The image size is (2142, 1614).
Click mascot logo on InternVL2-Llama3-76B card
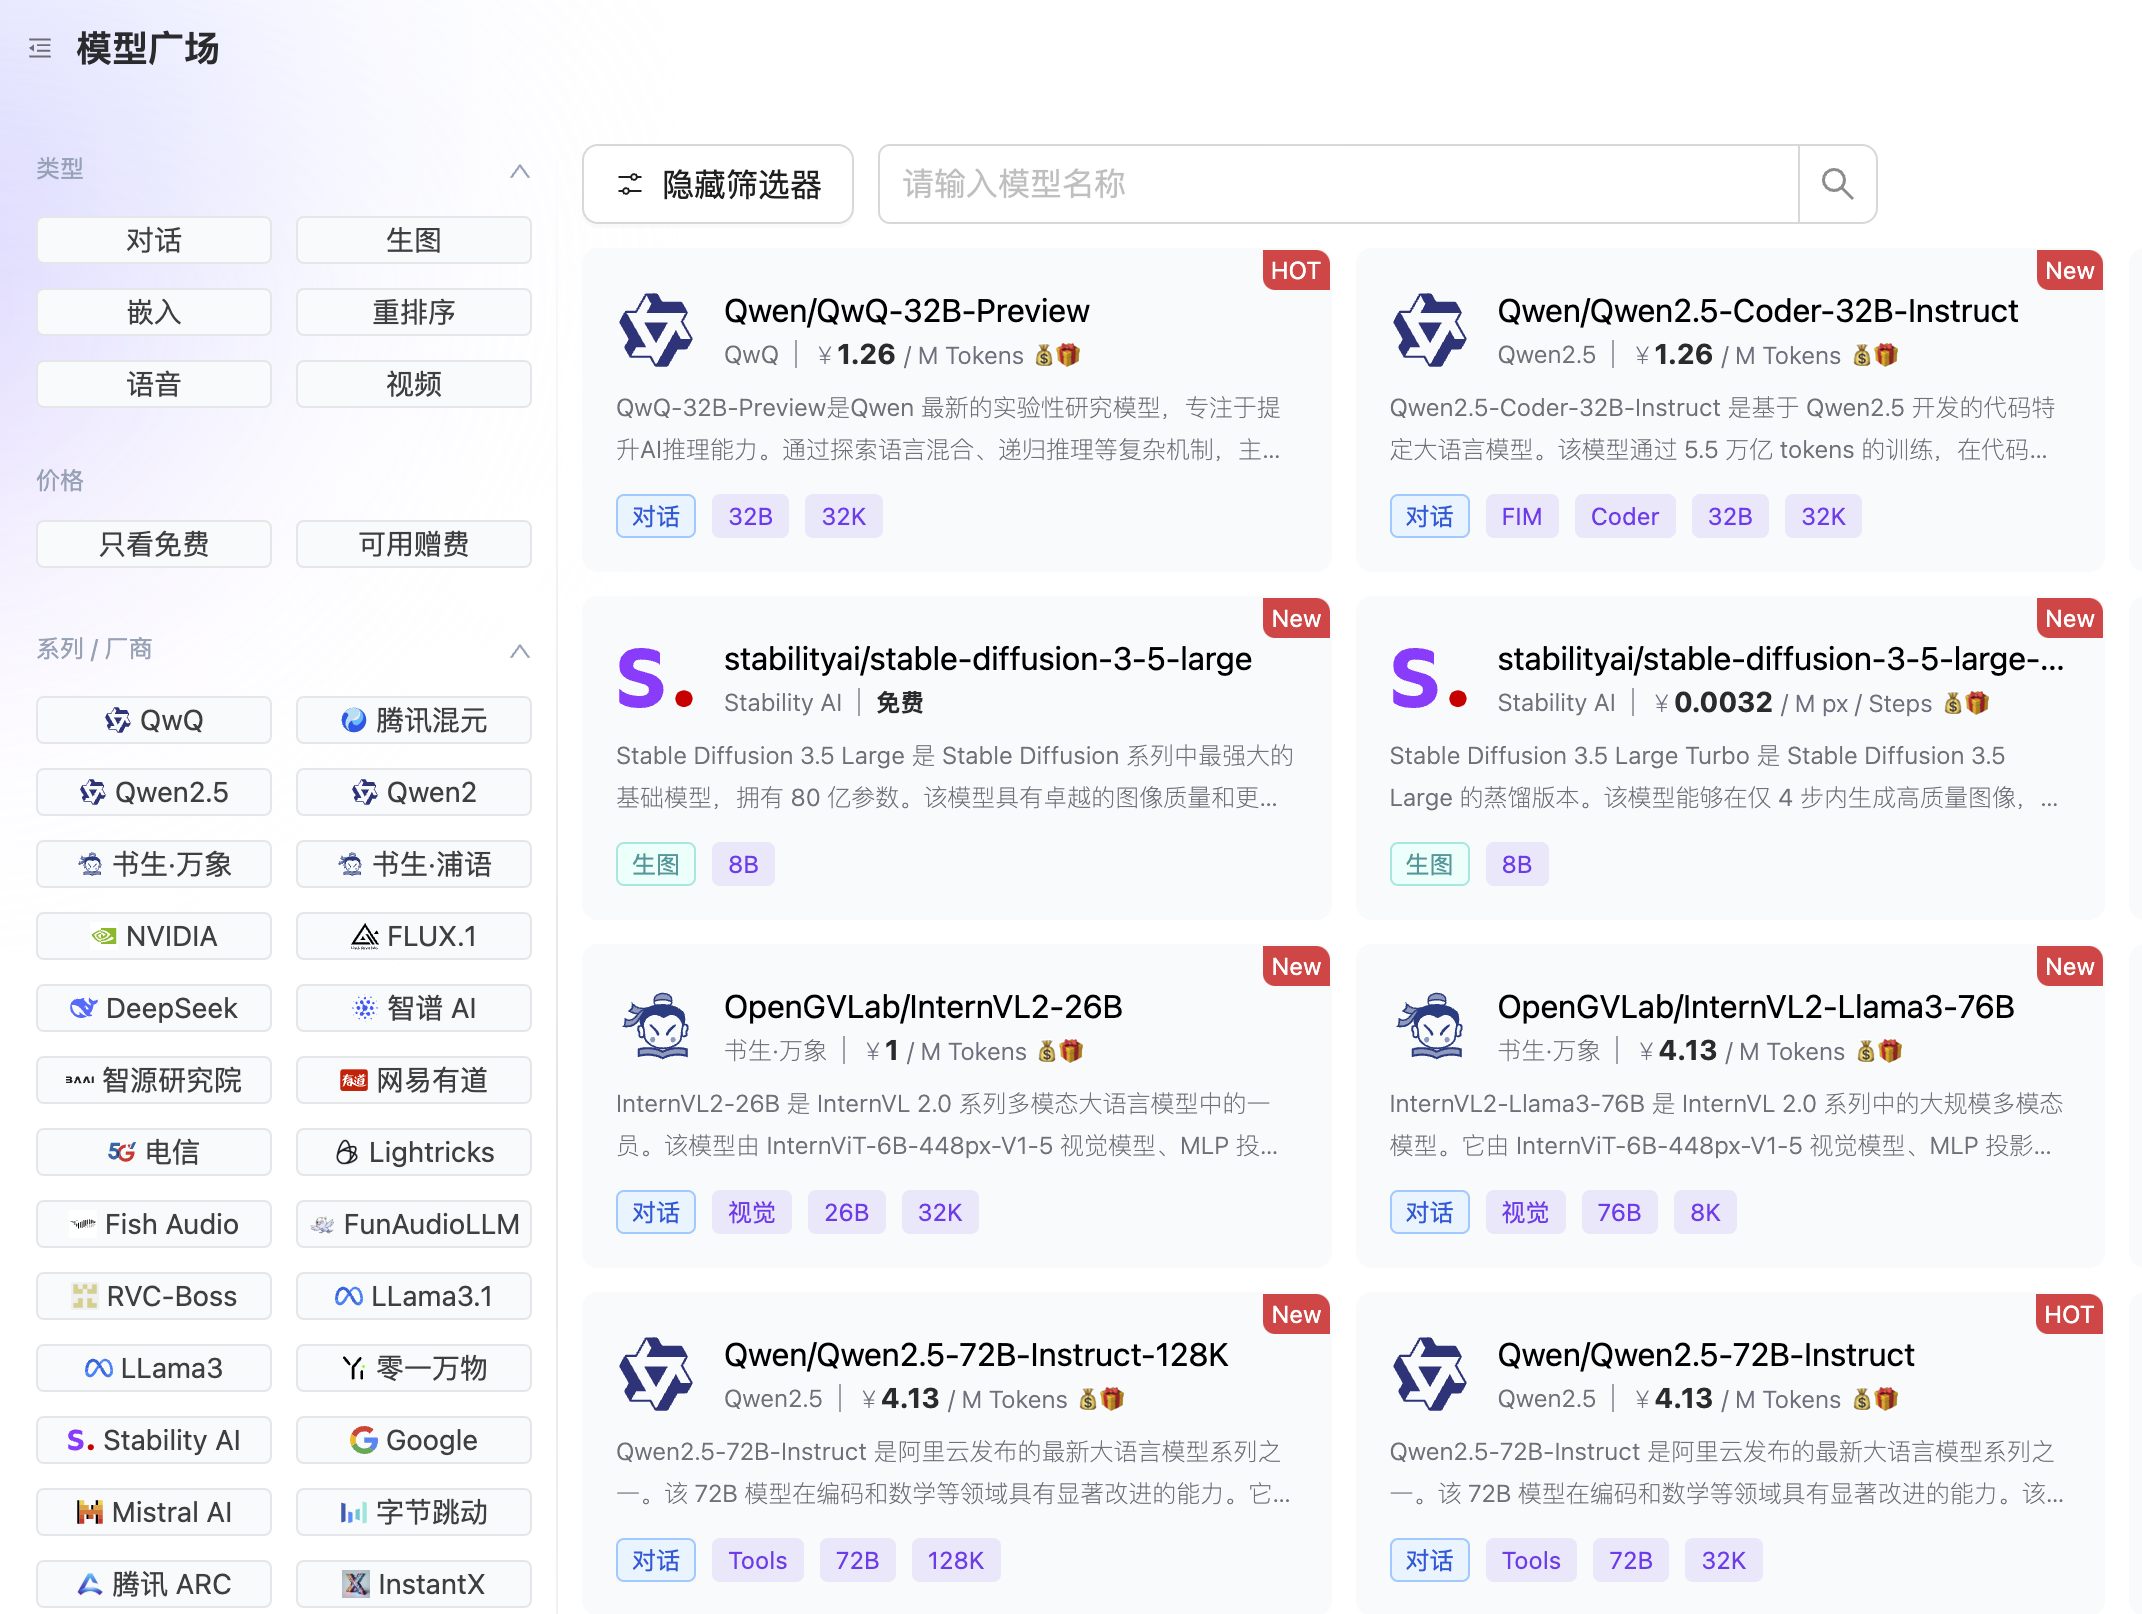pyautogui.click(x=1429, y=1026)
